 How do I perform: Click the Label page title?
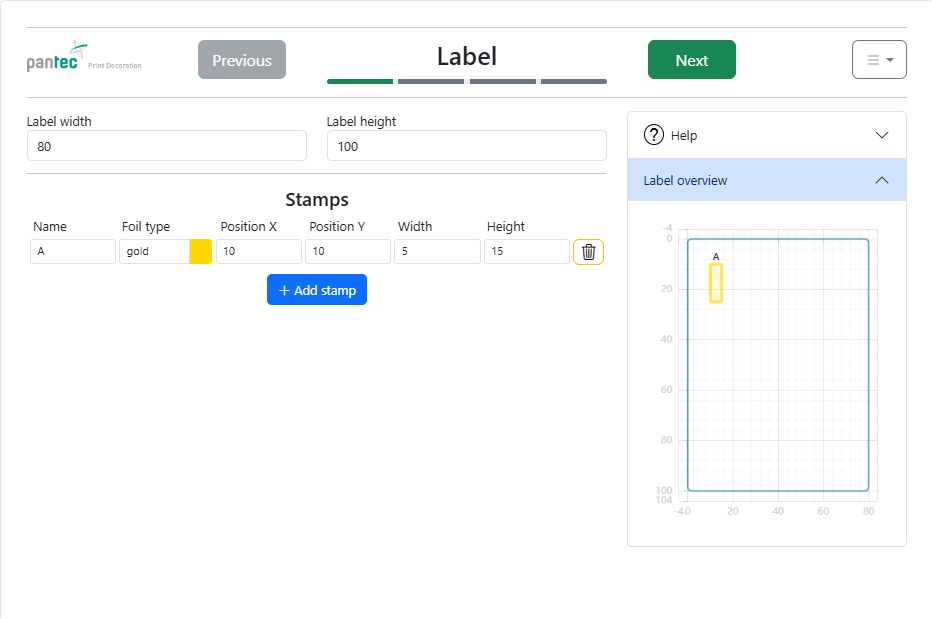(x=467, y=56)
